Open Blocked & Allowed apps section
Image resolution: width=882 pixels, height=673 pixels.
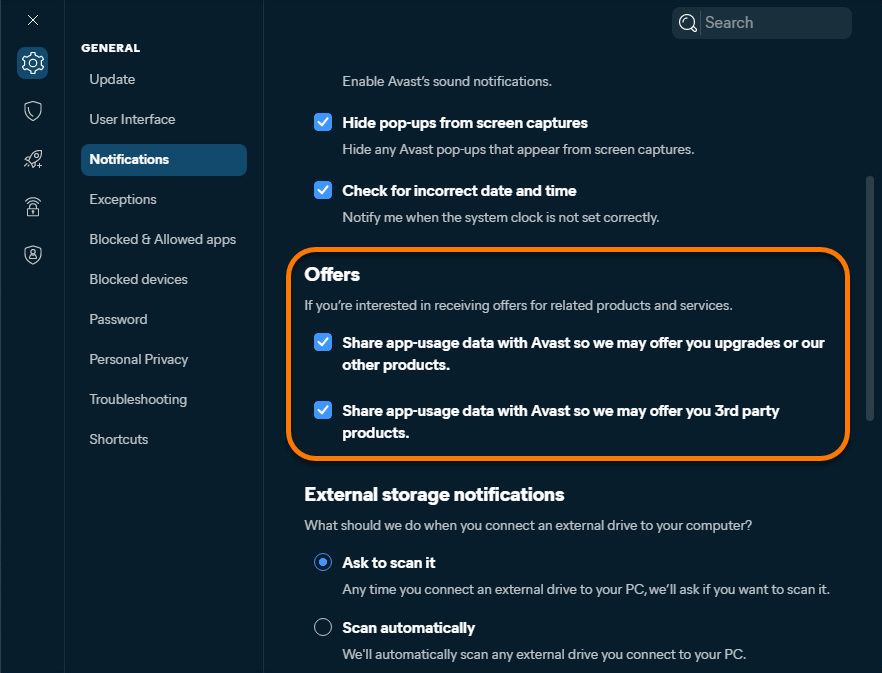pos(164,239)
